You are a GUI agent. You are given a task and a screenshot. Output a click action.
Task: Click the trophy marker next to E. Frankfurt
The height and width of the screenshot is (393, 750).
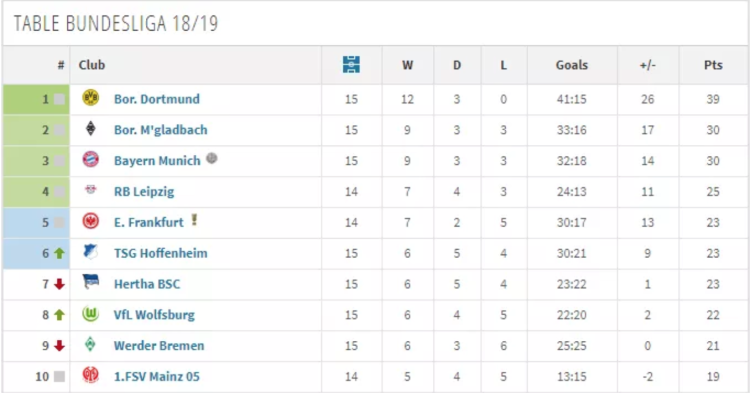(194, 219)
